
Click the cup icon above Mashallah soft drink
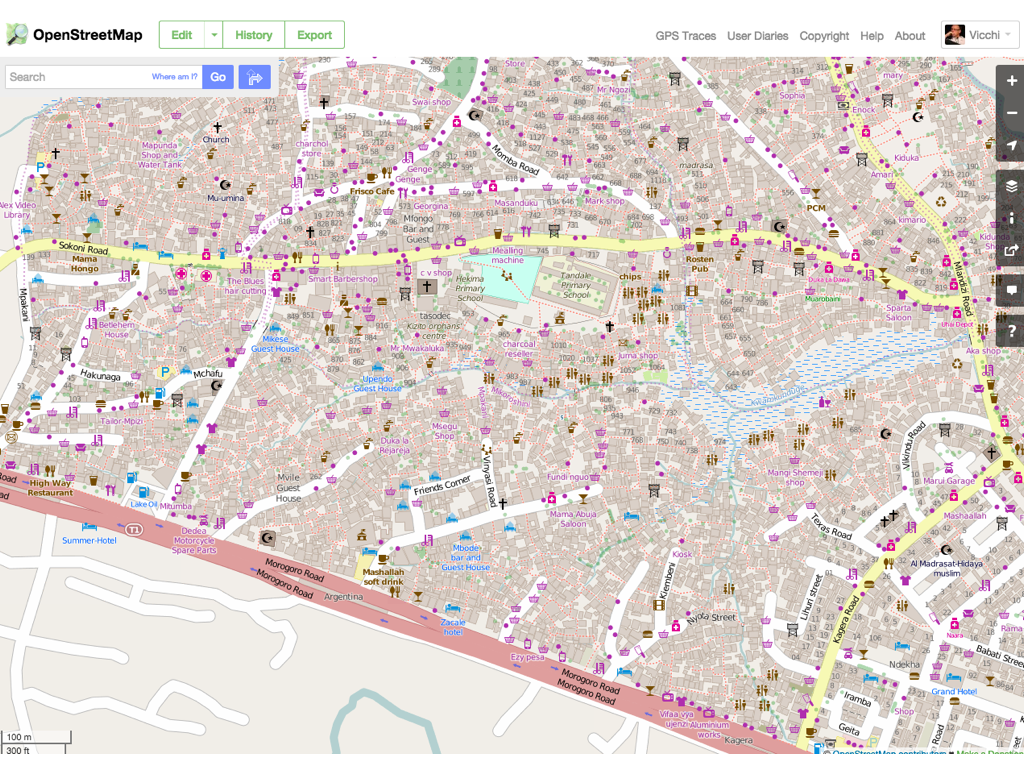click(x=383, y=558)
